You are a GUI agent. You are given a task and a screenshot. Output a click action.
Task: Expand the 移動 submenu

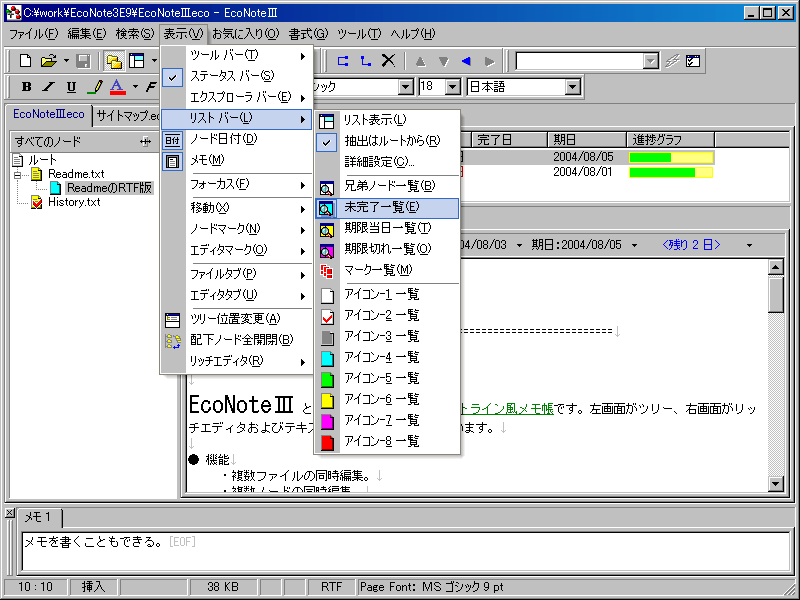click(237, 208)
